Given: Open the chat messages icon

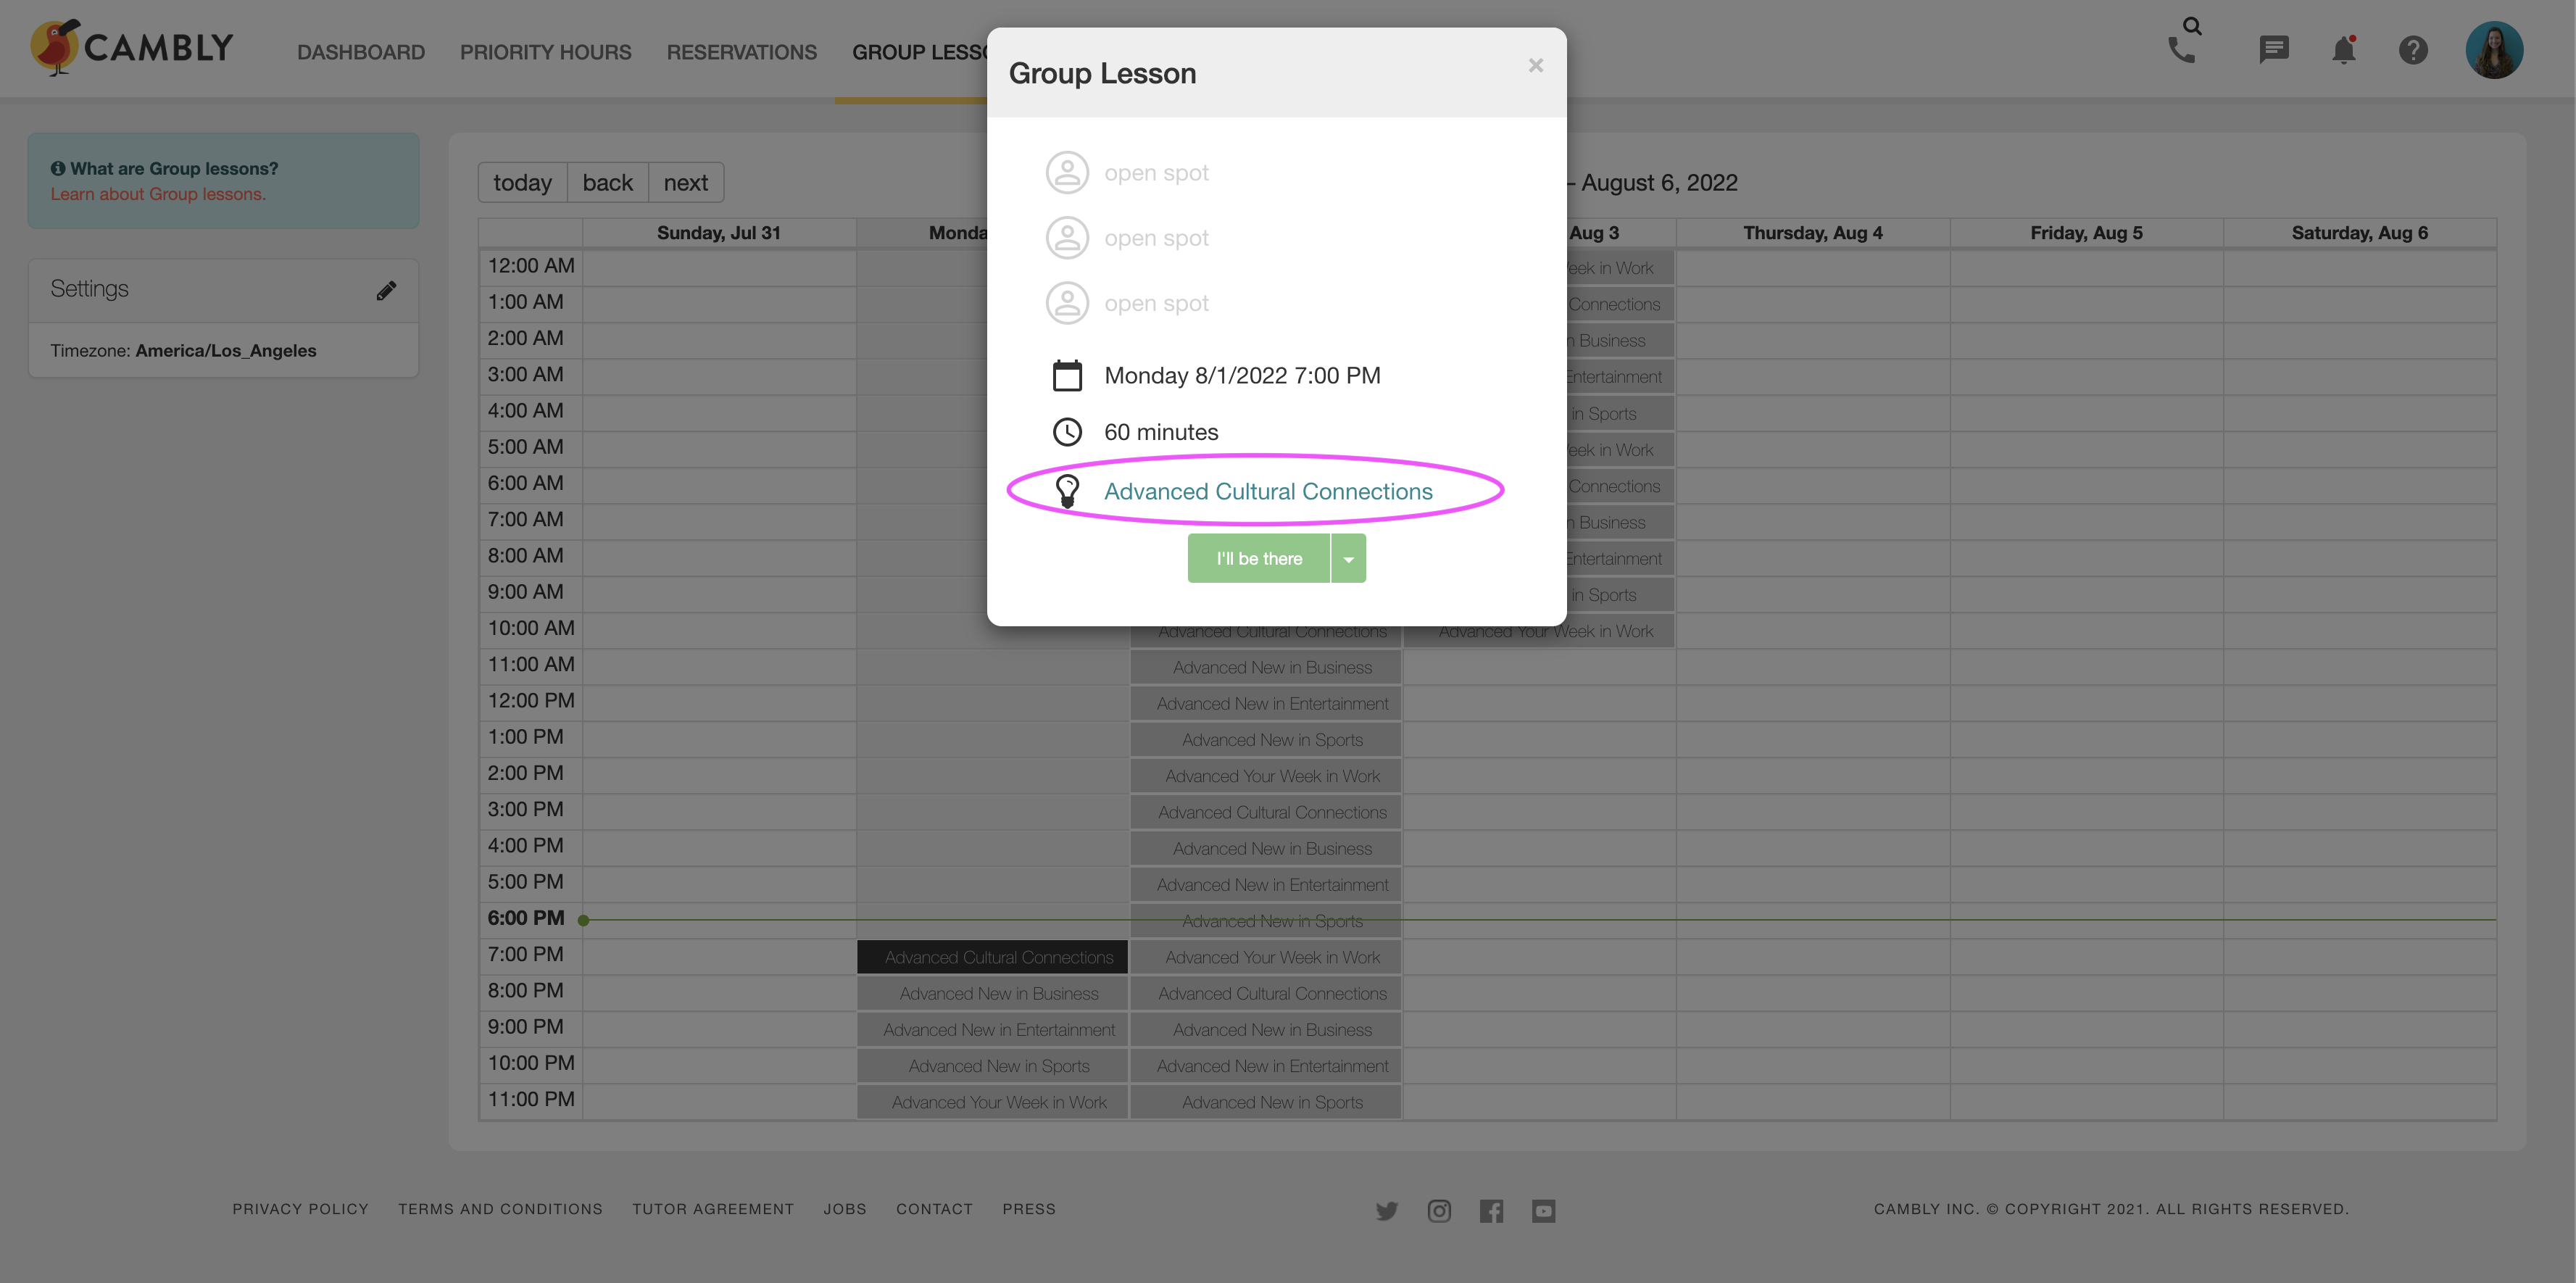Looking at the screenshot, I should (x=2274, y=49).
